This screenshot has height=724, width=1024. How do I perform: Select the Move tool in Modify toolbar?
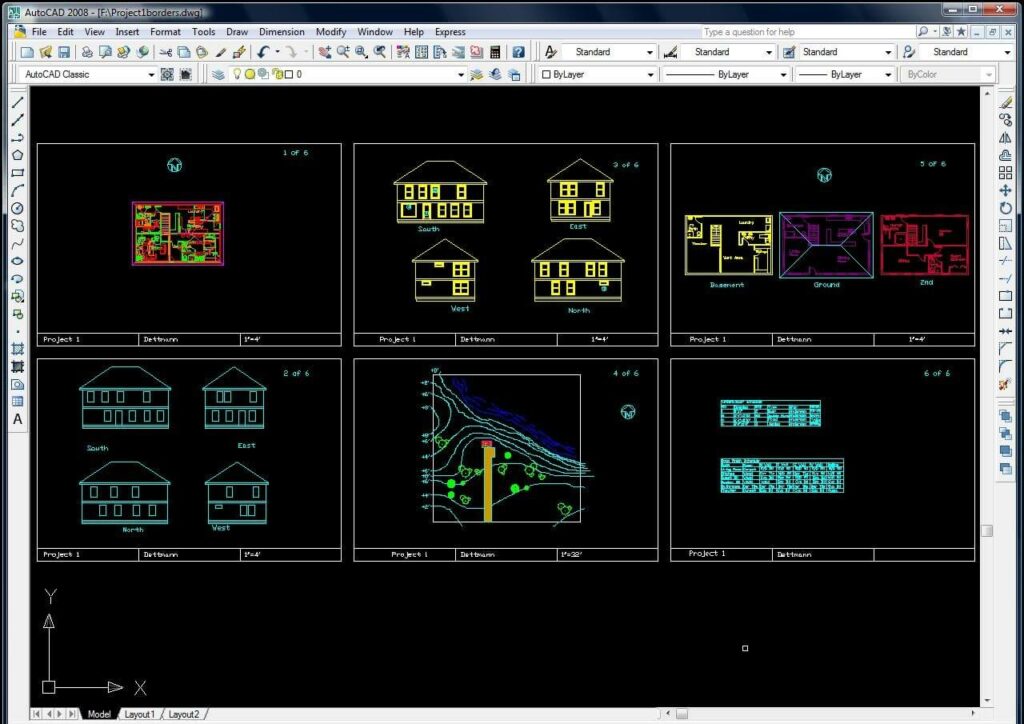tap(1006, 191)
